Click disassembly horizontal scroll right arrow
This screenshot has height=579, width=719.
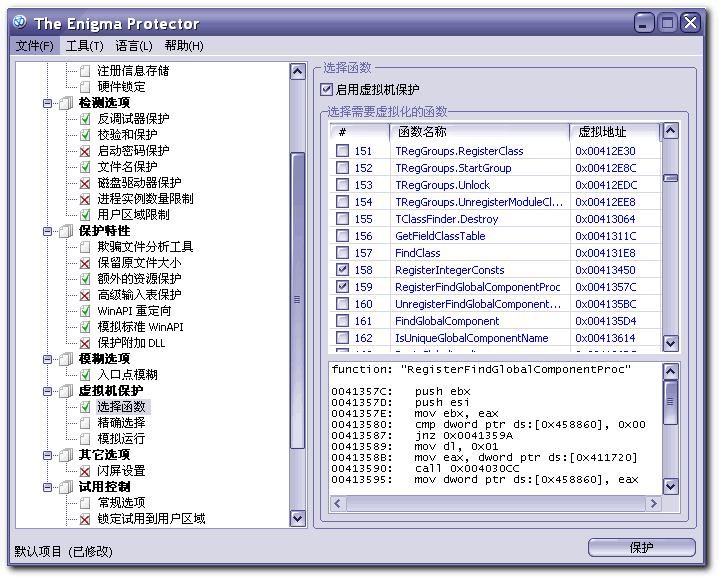coord(653,504)
